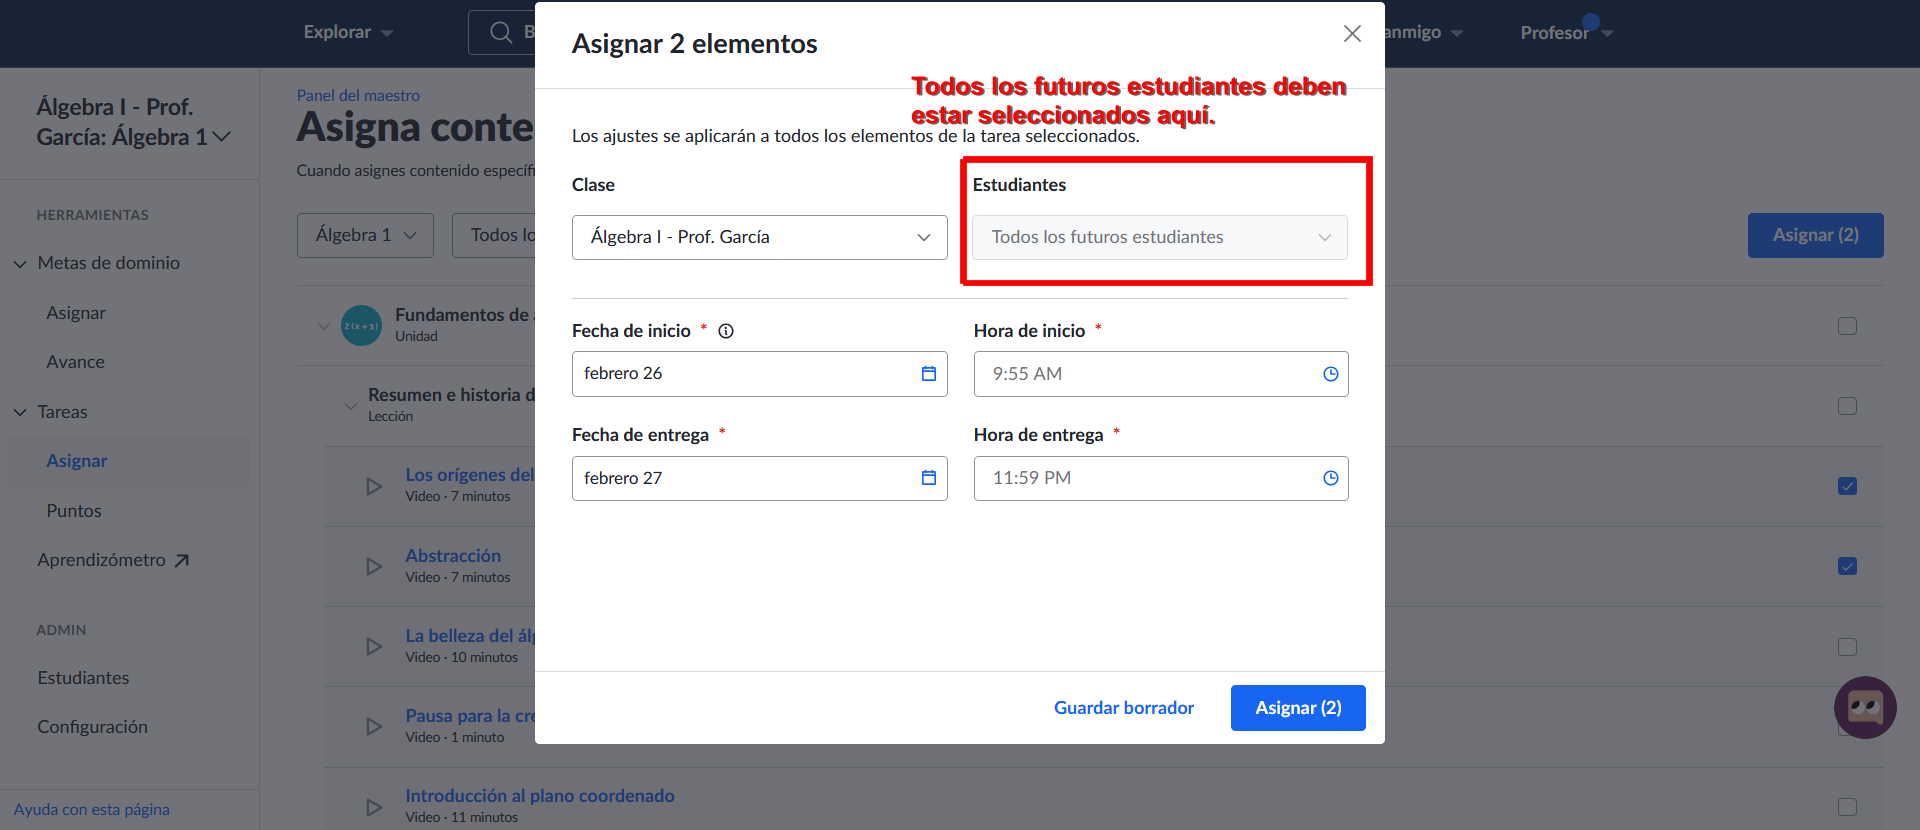Uncheck the Los orígenes video checkbox
This screenshot has height=830, width=1920.
tap(1847, 486)
